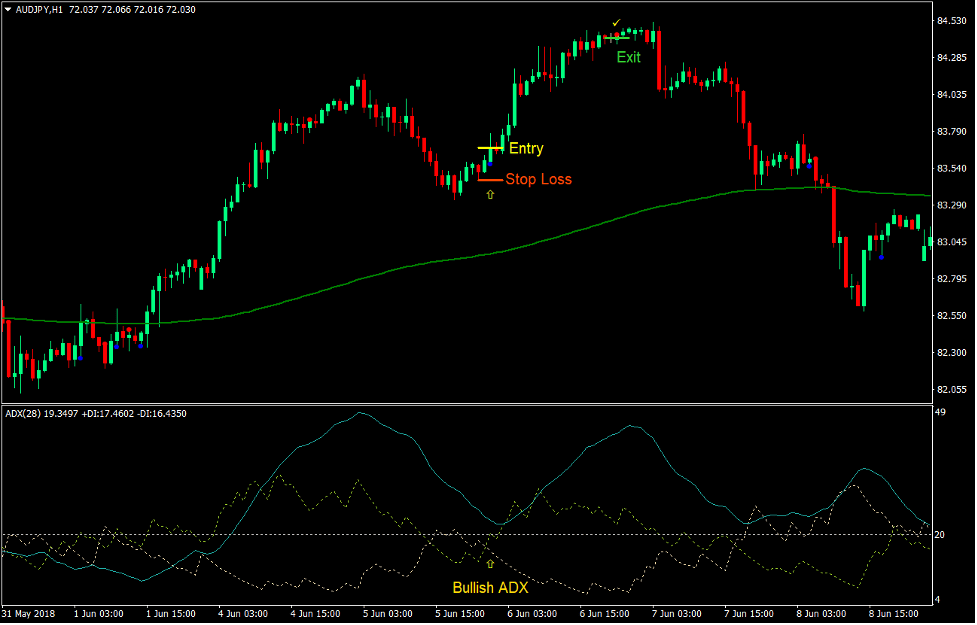Select the green Exit line marker
977x625 pixels.
(616, 38)
